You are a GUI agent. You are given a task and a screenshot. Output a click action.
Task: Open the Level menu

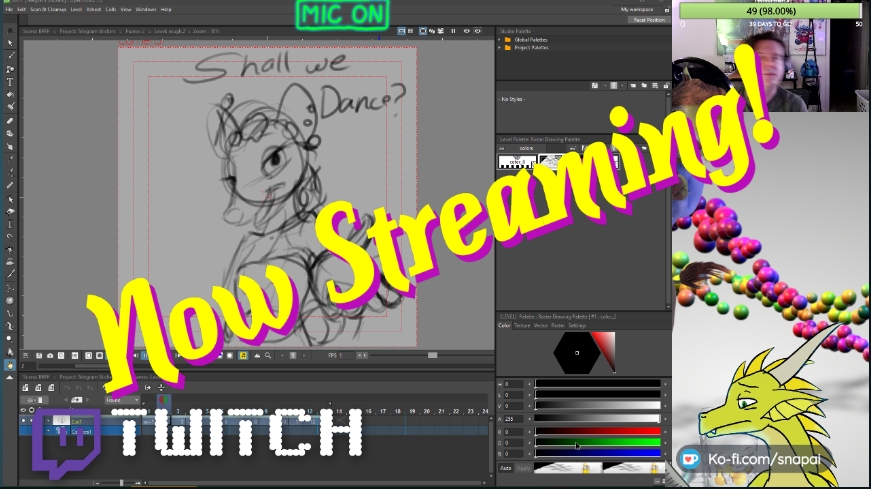coord(76,9)
